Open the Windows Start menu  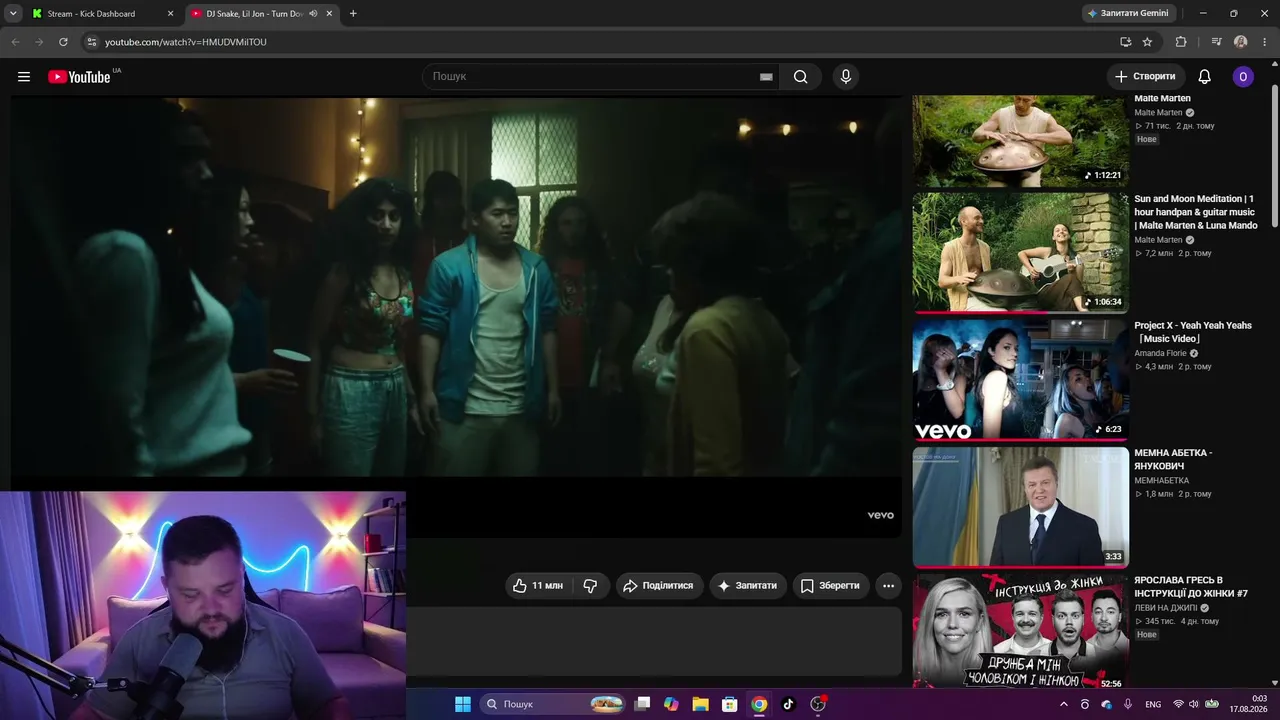click(x=463, y=704)
